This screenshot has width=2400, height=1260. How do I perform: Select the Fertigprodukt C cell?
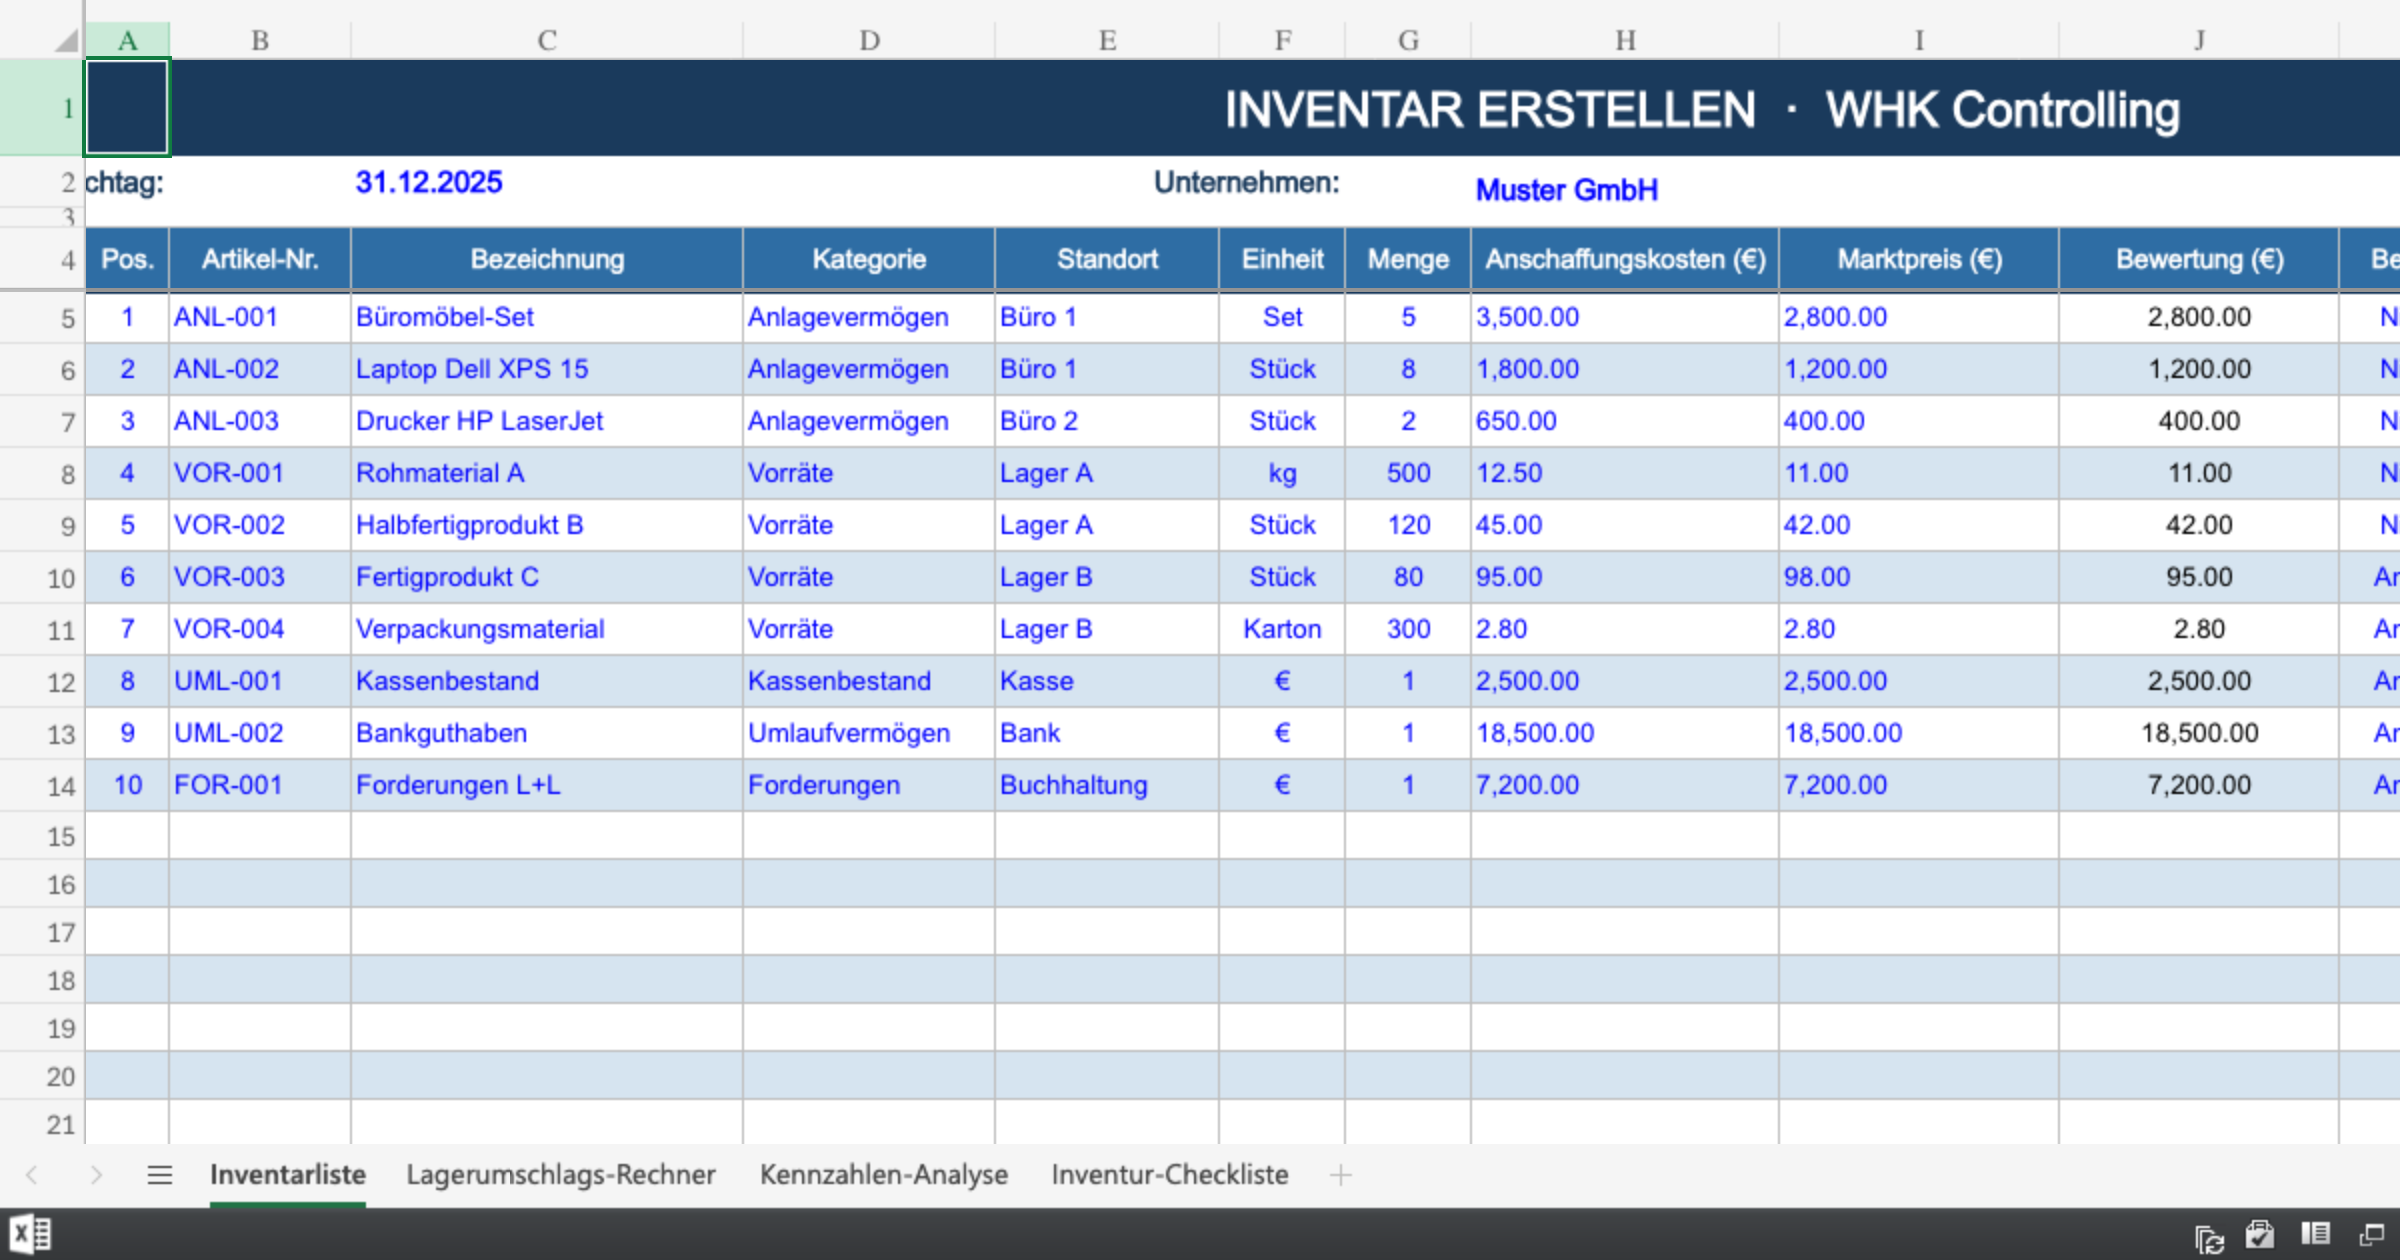pos(547,577)
